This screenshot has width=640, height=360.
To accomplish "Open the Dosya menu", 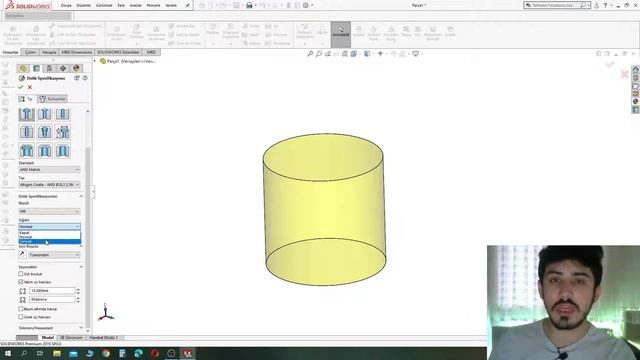I will pyautogui.click(x=66, y=6).
